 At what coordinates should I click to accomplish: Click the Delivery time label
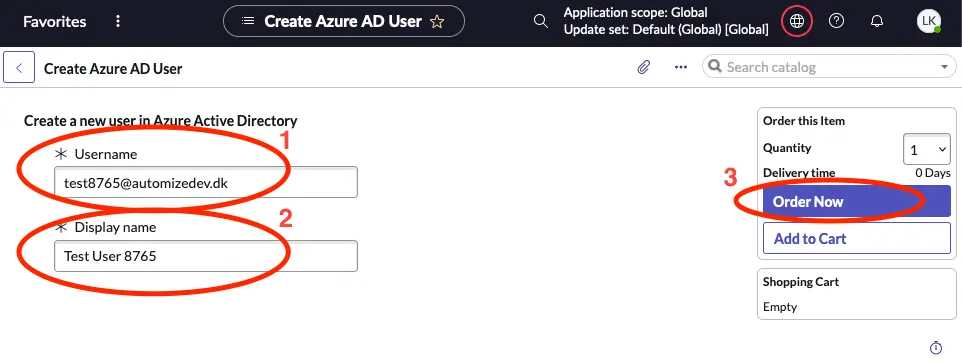point(799,173)
